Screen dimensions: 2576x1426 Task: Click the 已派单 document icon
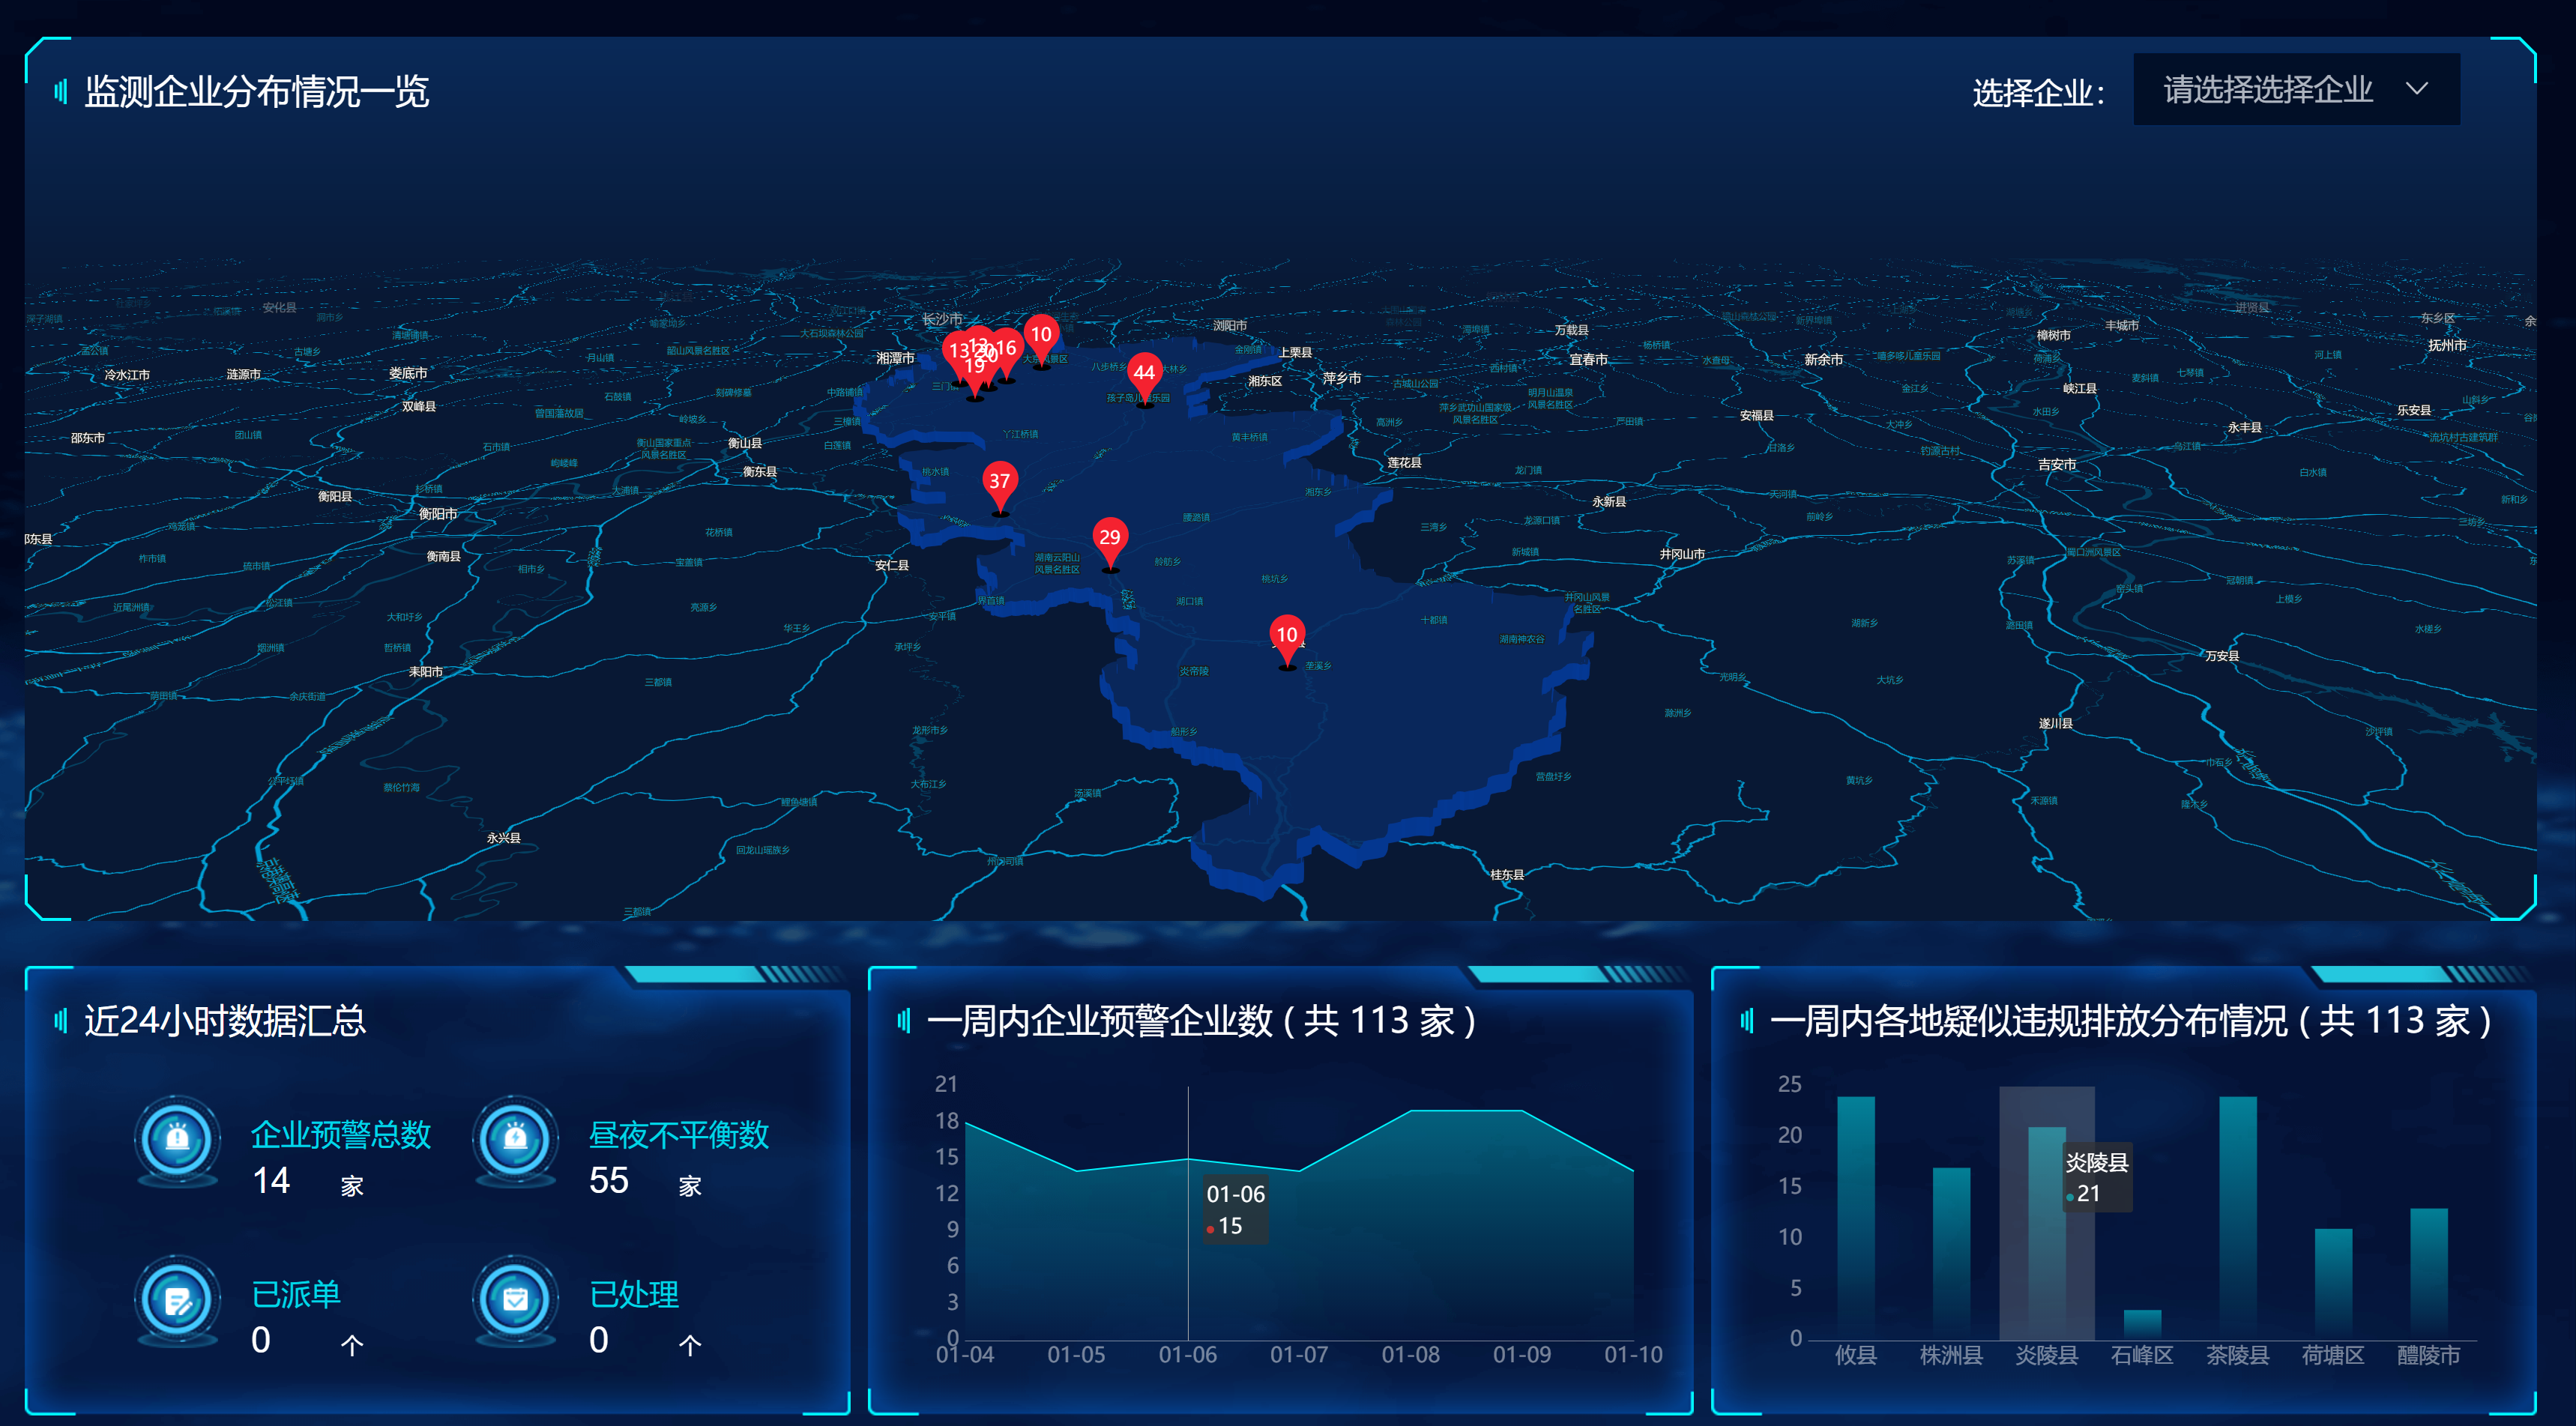(177, 1300)
